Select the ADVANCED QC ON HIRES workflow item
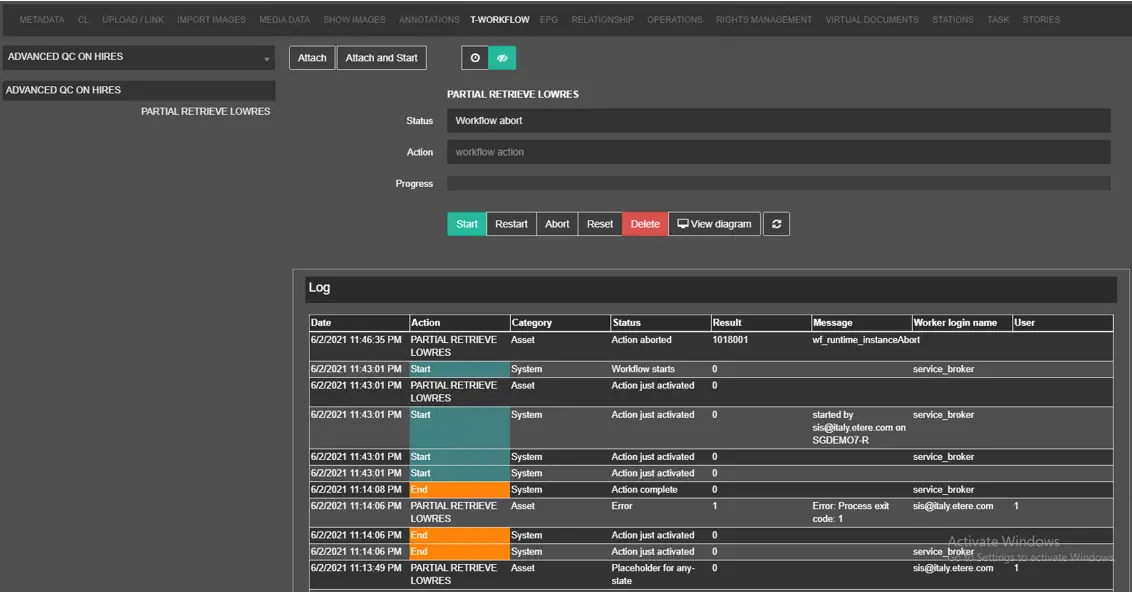 [139, 90]
